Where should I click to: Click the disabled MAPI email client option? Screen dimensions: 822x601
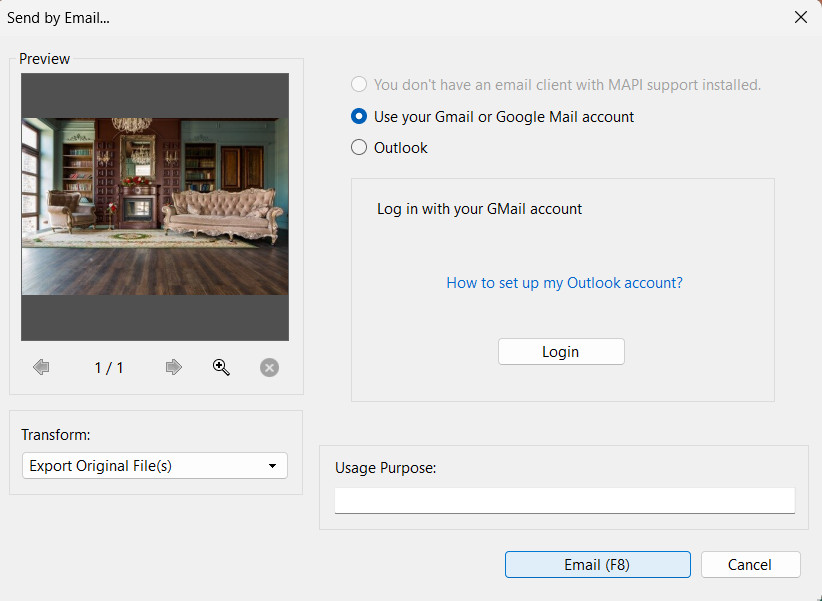tap(360, 85)
